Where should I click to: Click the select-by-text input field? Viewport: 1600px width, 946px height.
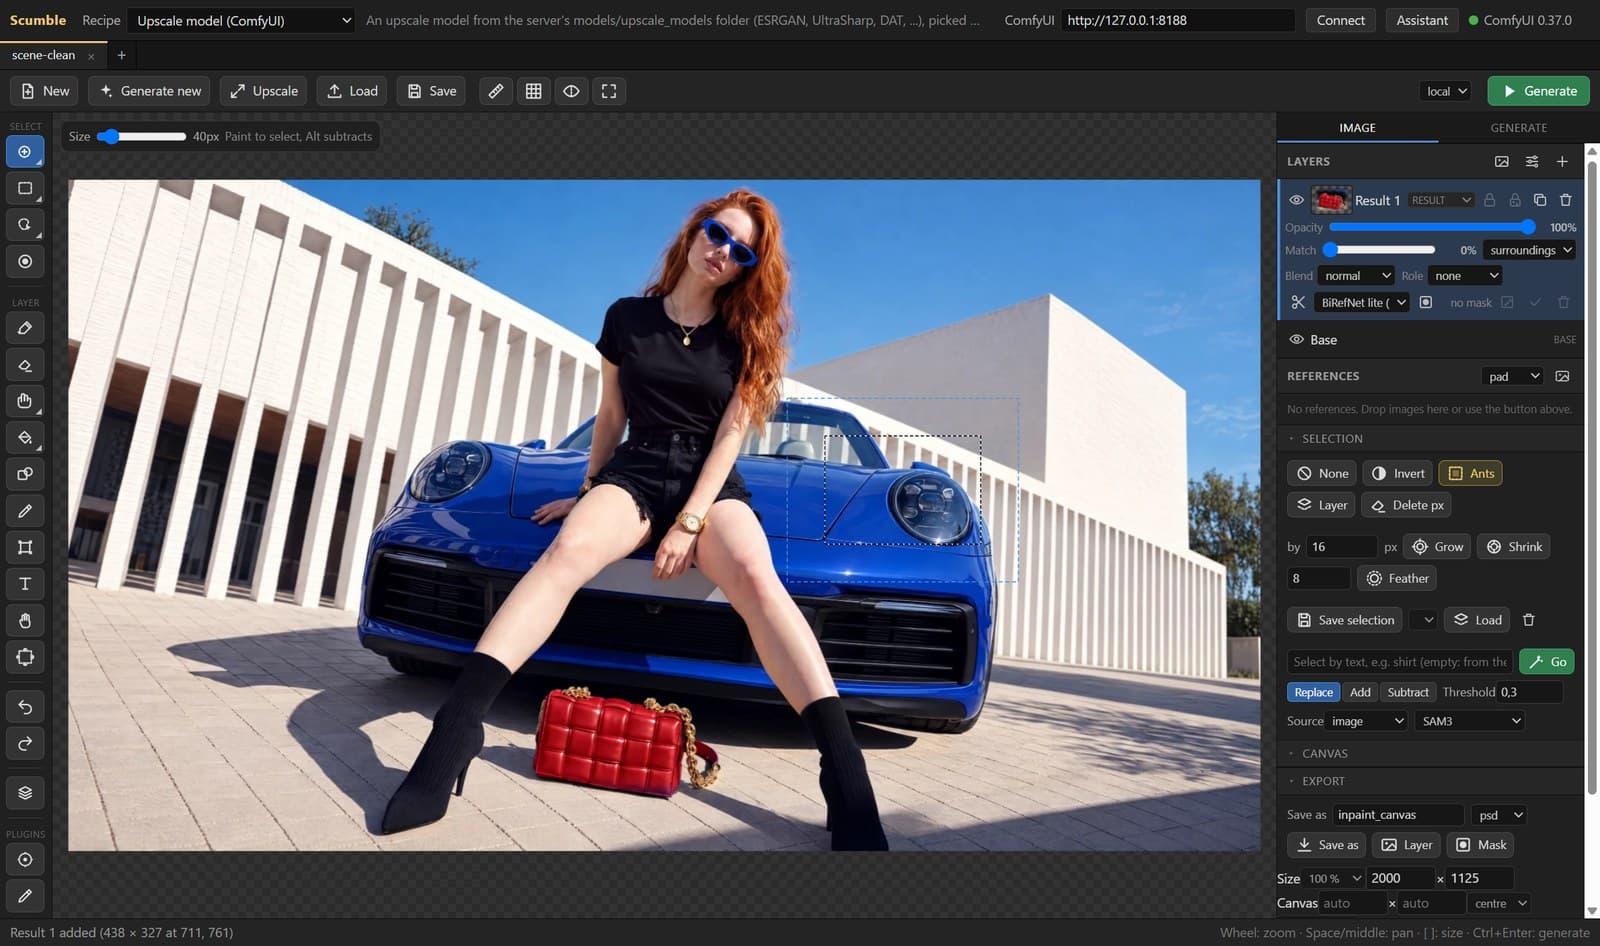coord(1399,662)
